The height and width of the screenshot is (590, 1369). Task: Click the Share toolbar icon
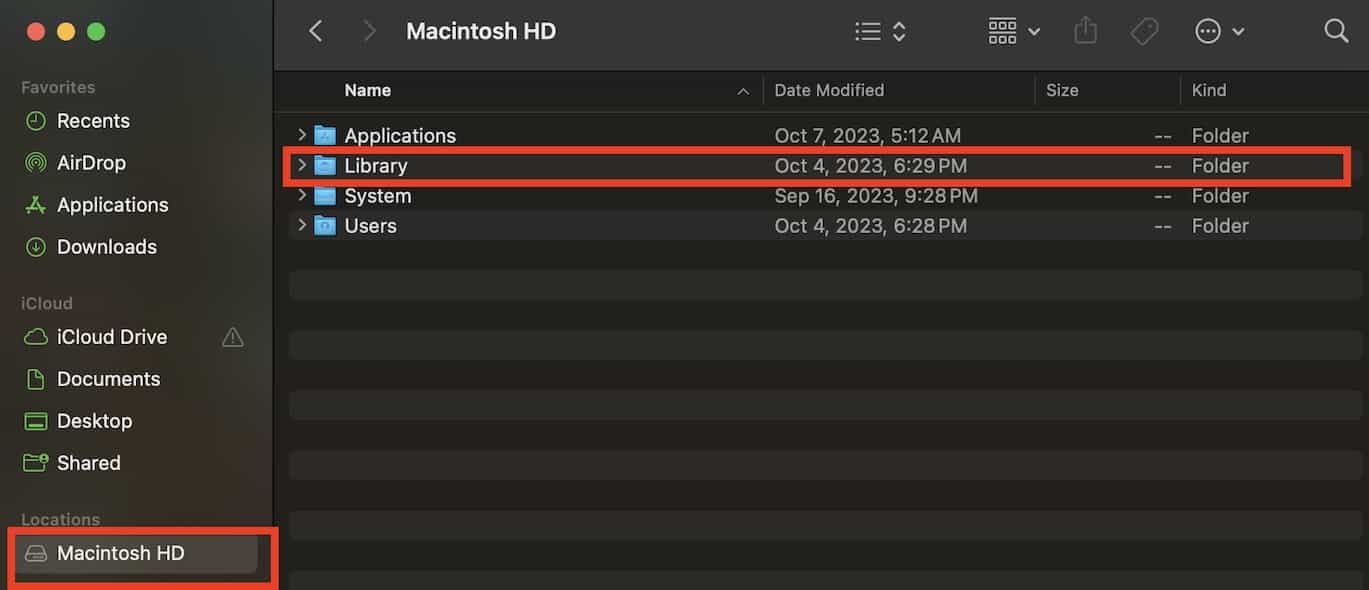1085,31
